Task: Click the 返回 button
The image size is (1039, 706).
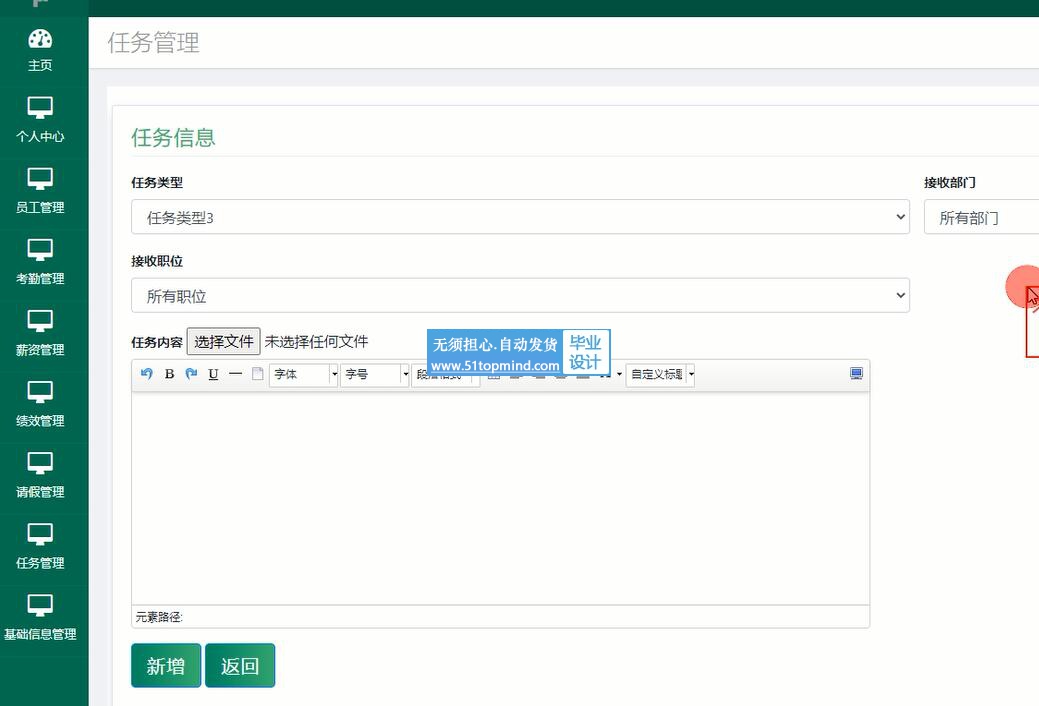Action: point(240,666)
